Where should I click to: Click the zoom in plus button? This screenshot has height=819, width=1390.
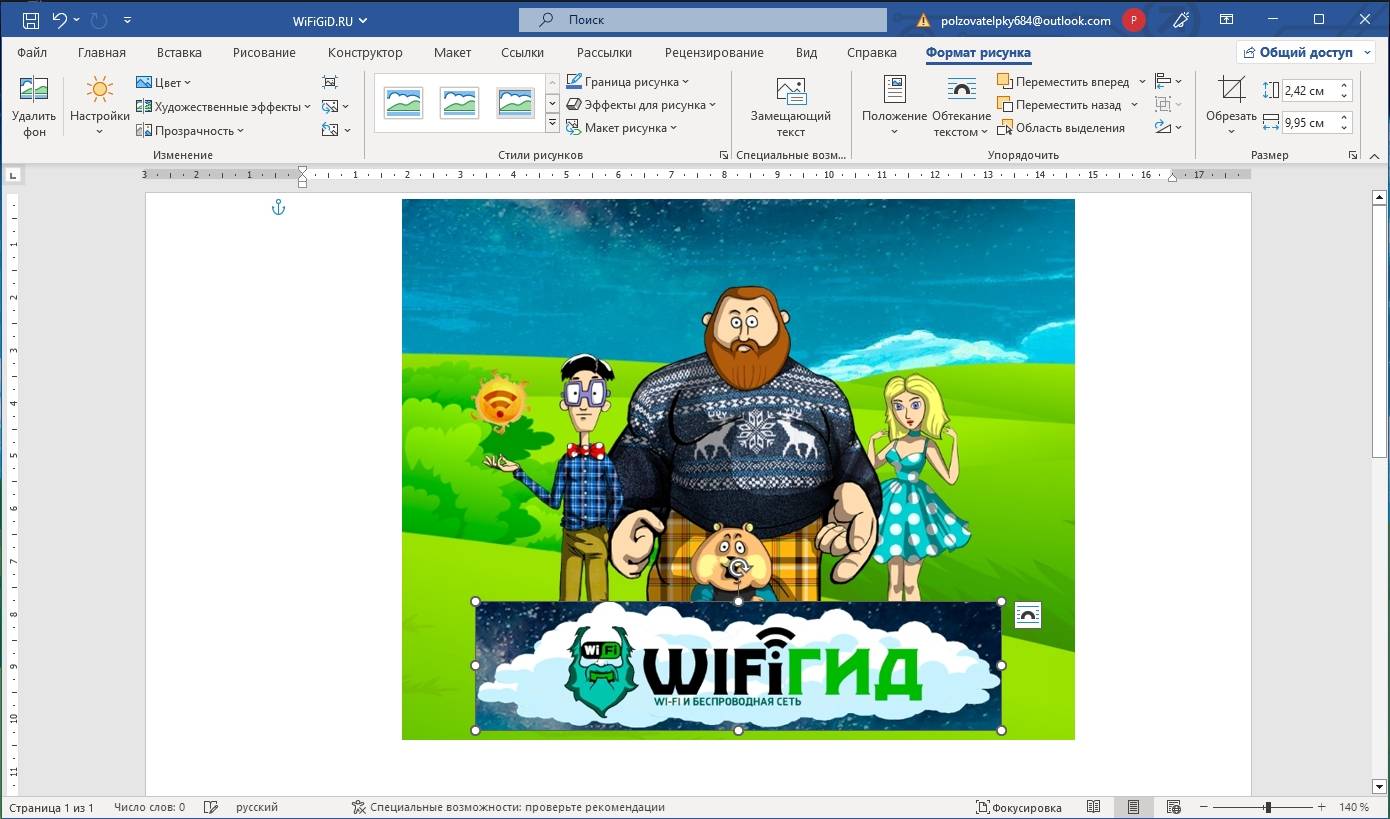pyautogui.click(x=1321, y=807)
